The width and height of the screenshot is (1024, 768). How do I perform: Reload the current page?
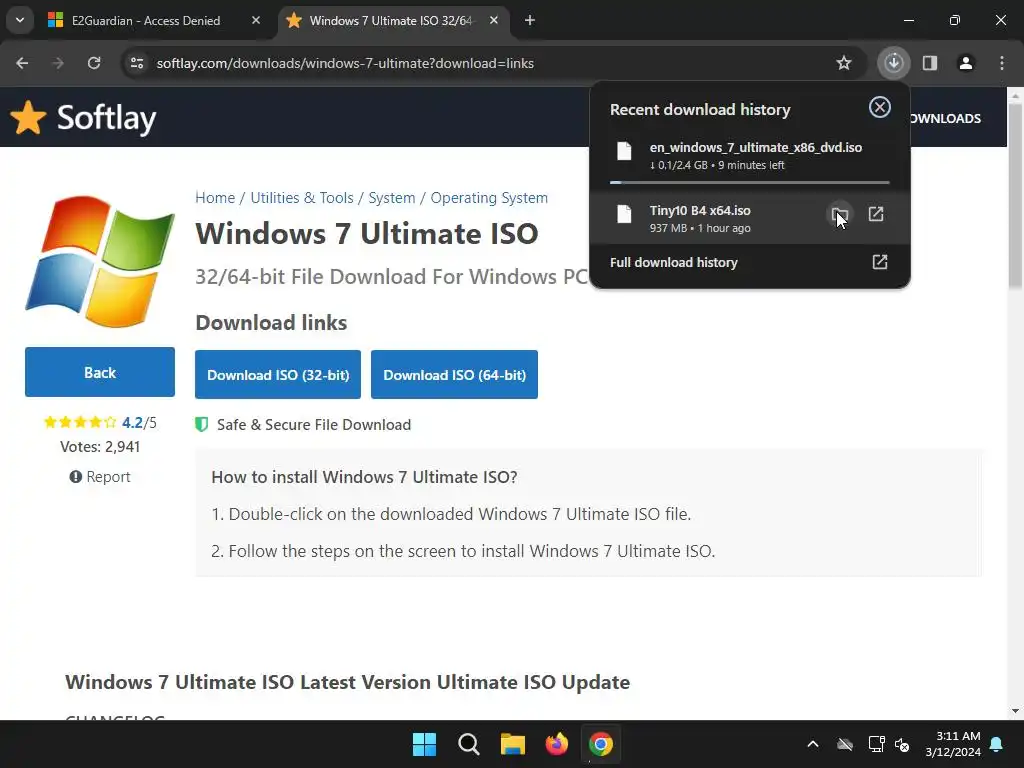point(94,63)
